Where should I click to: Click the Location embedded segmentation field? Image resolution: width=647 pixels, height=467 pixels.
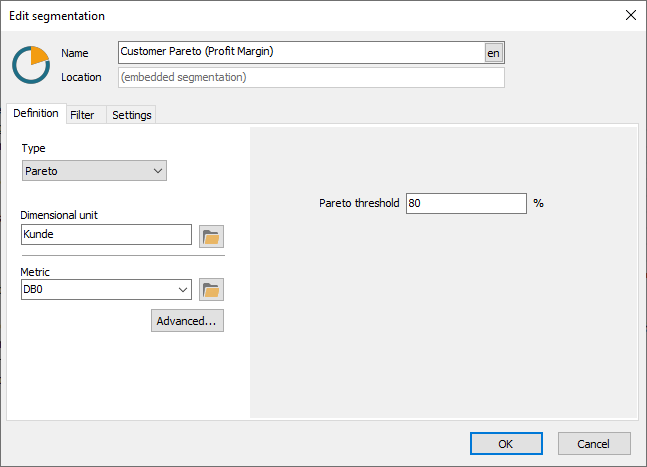coord(311,77)
